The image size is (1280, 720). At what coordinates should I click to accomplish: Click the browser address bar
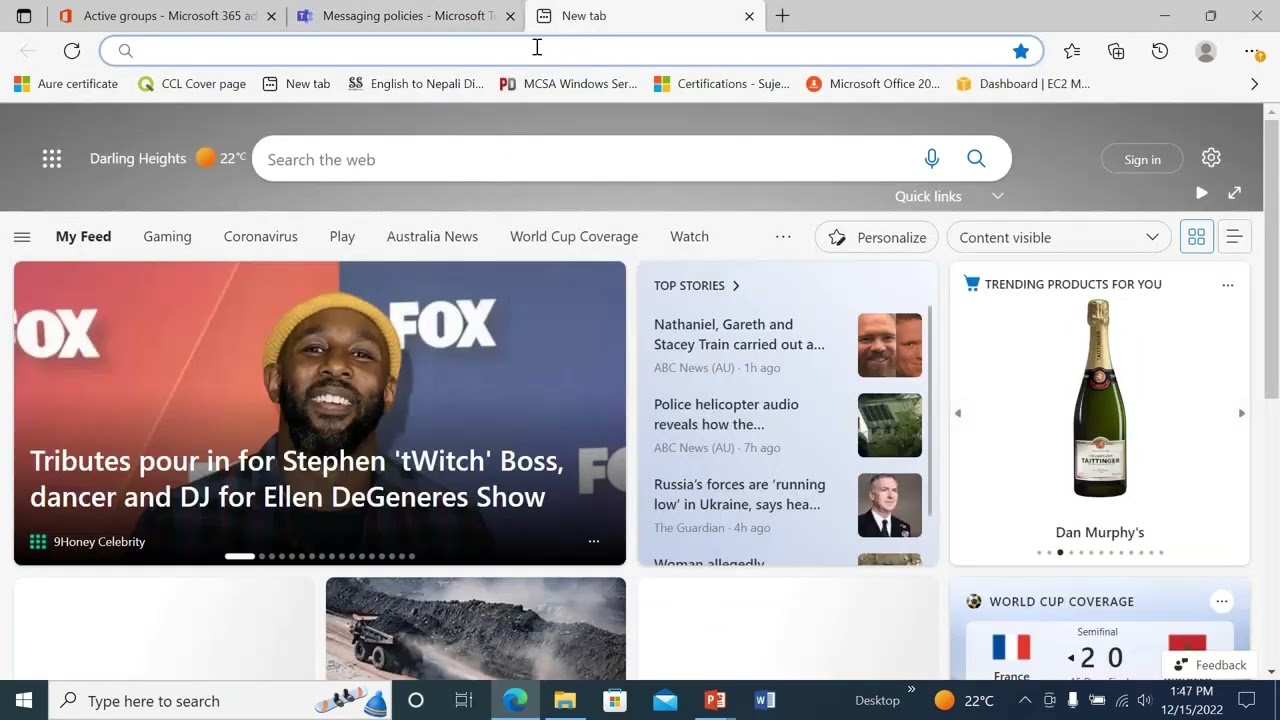(570, 51)
